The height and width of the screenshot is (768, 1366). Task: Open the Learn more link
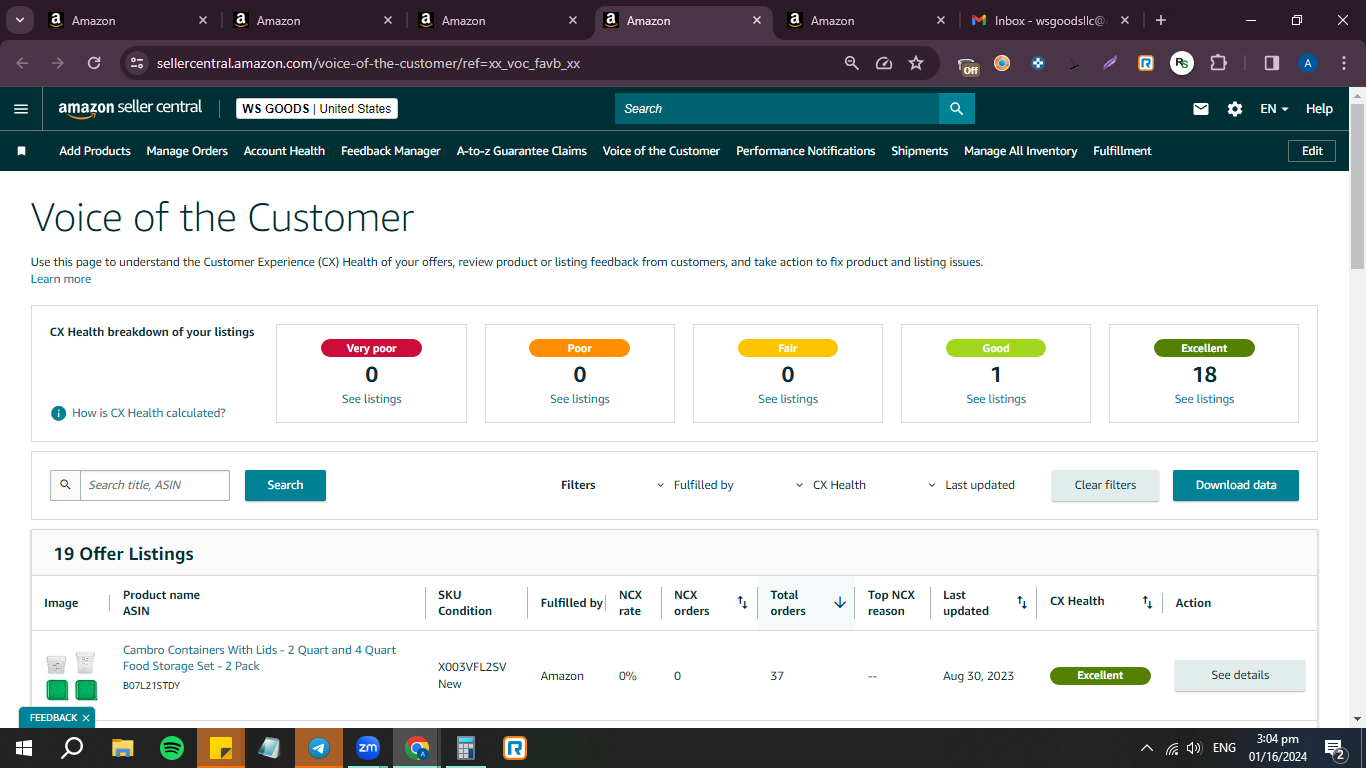pos(61,279)
